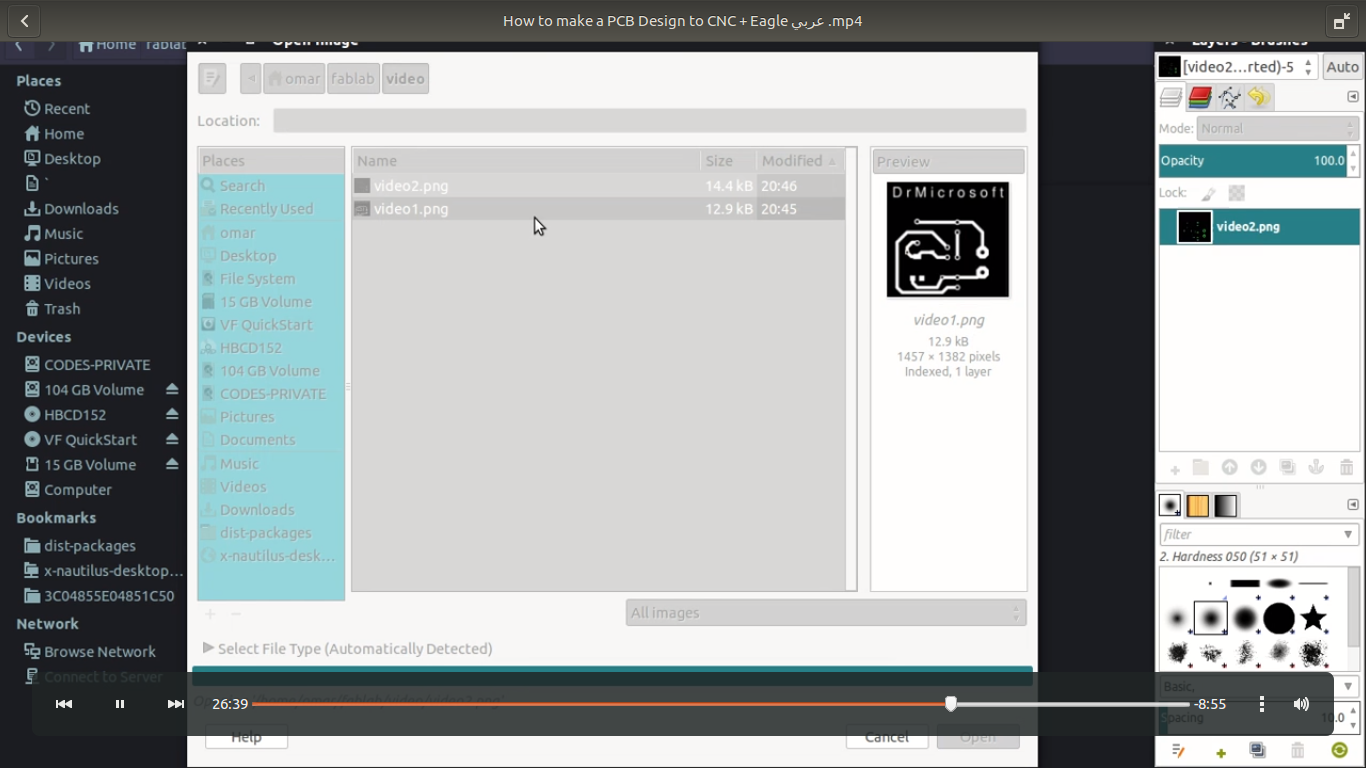Toggle the type-a-file-name button in Open Image
This screenshot has height=768, width=1366.
pyautogui.click(x=212, y=78)
